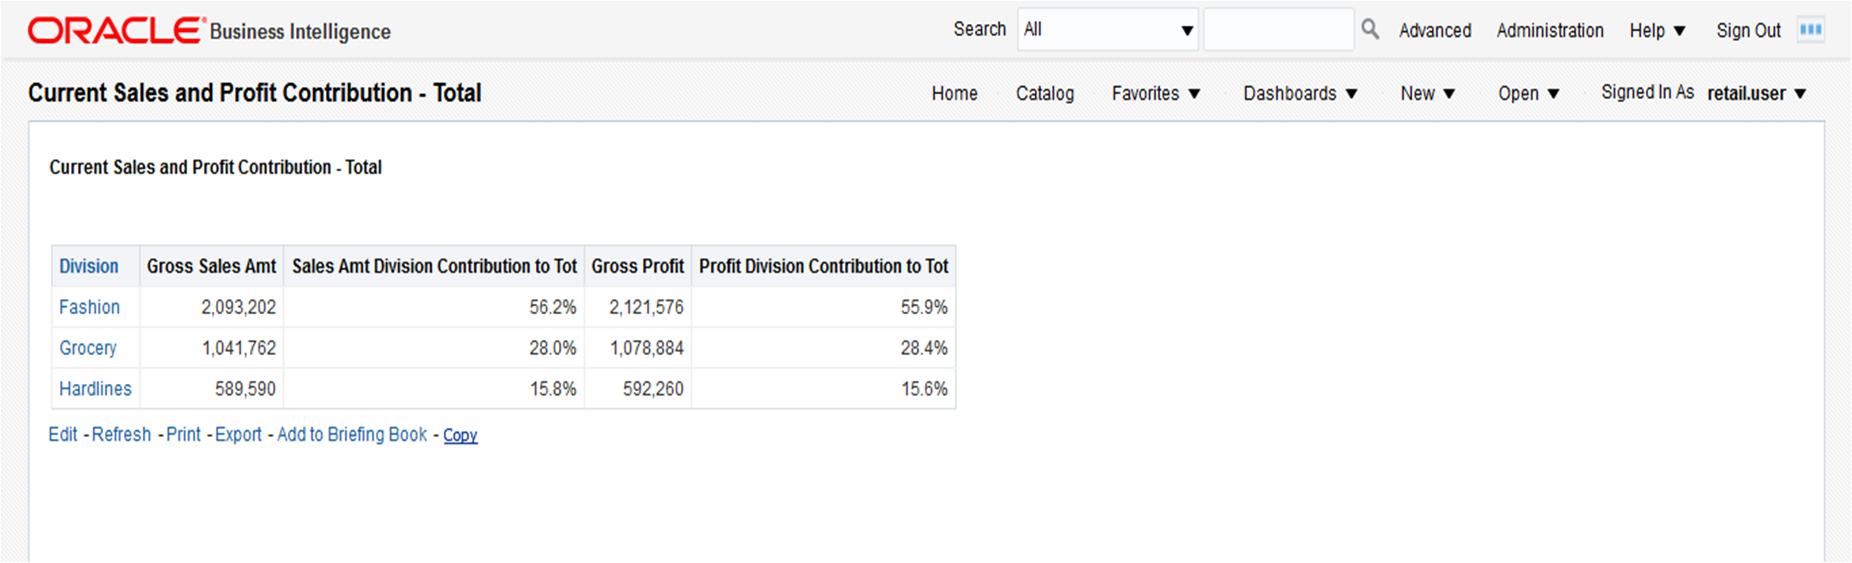Go to Administration page
Viewport: 1852px width, 563px height.
click(x=1550, y=31)
